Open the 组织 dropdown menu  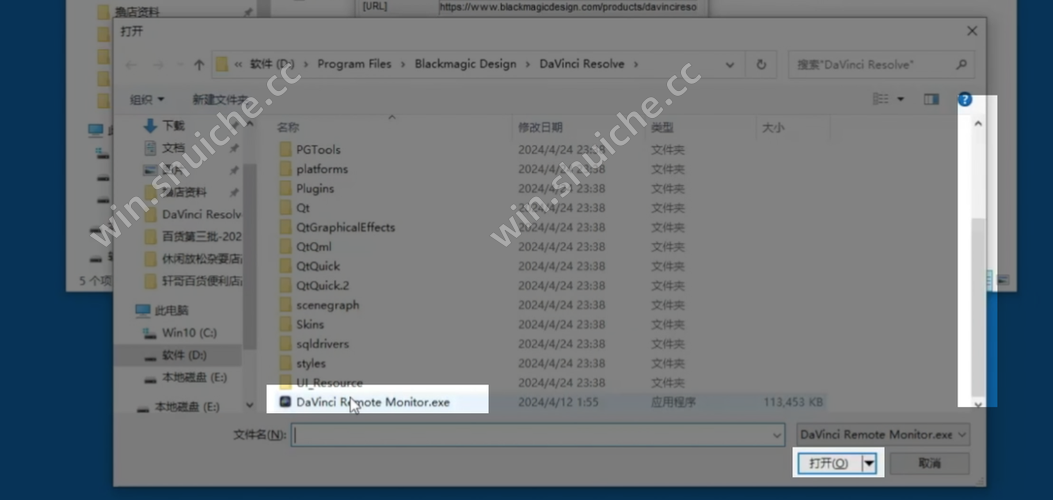point(146,99)
